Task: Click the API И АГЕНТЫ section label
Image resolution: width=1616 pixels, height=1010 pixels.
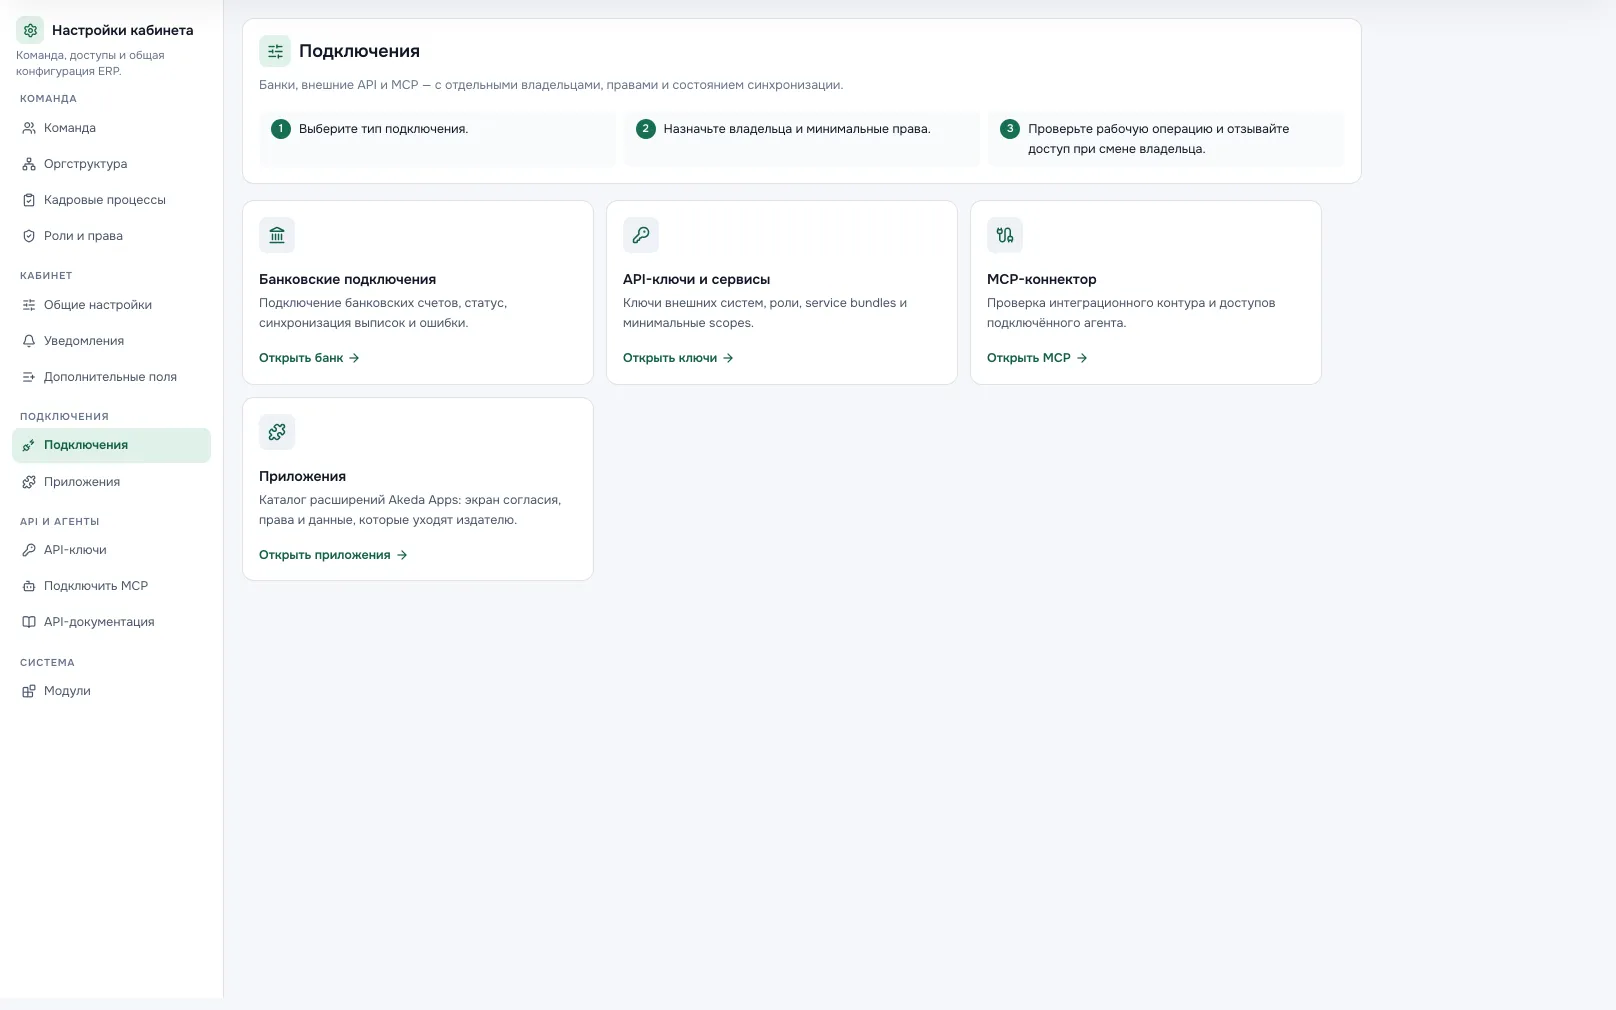Action: 59,522
